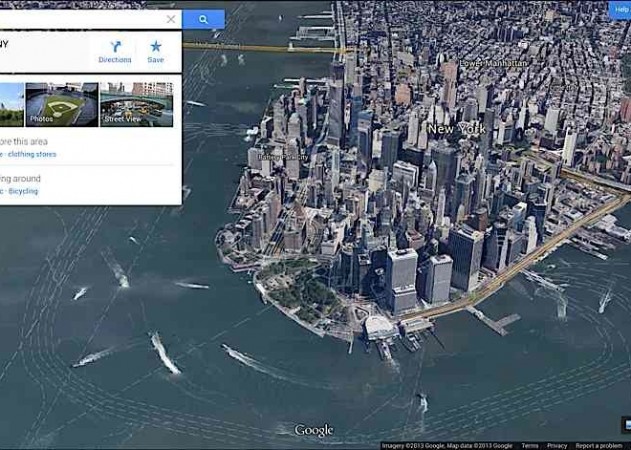Click the Google logo on the map
This screenshot has height=450, width=631.
314,431
